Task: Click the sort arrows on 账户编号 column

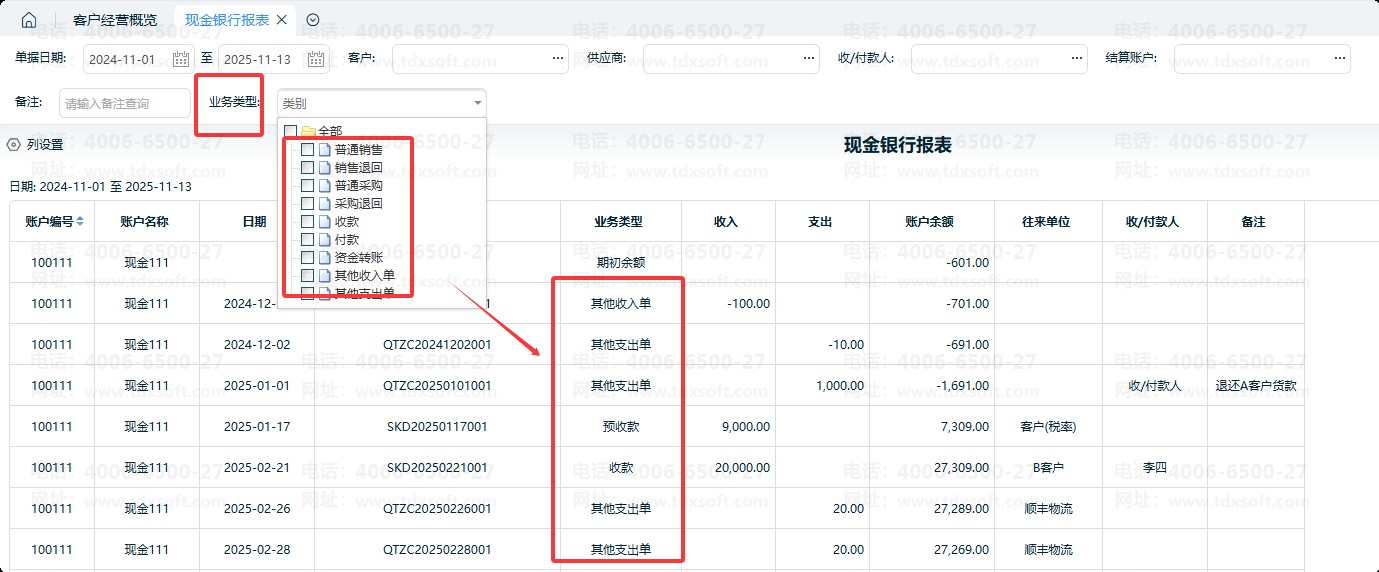Action: (80, 221)
